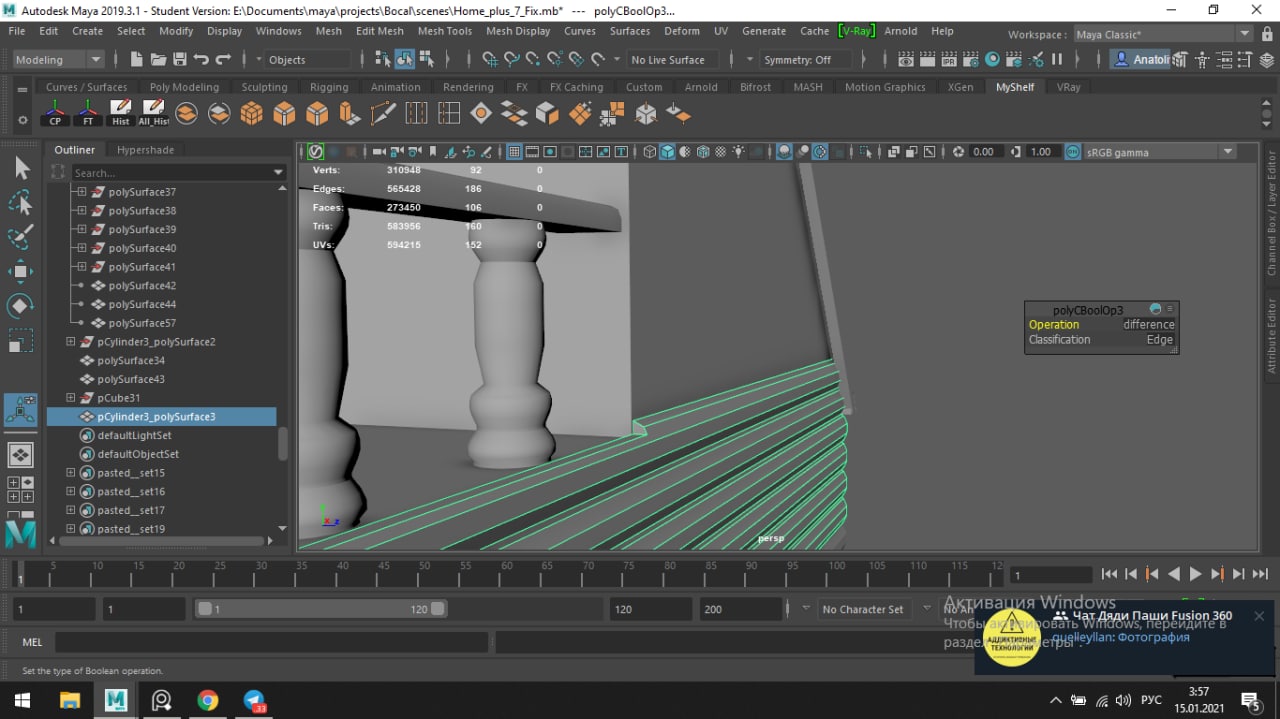
Task: Toggle wireframe shading in viewport toolbar
Action: [x=650, y=152]
